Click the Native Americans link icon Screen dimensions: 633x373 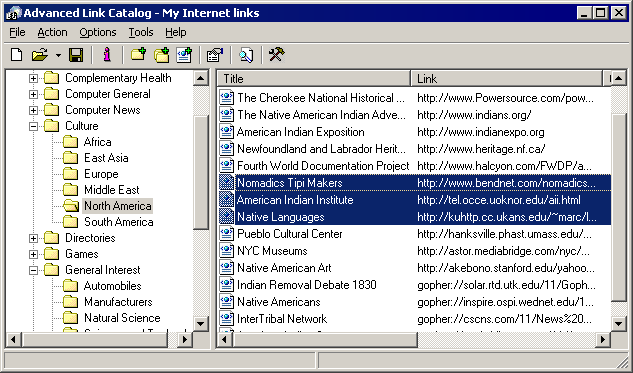[x=226, y=302]
